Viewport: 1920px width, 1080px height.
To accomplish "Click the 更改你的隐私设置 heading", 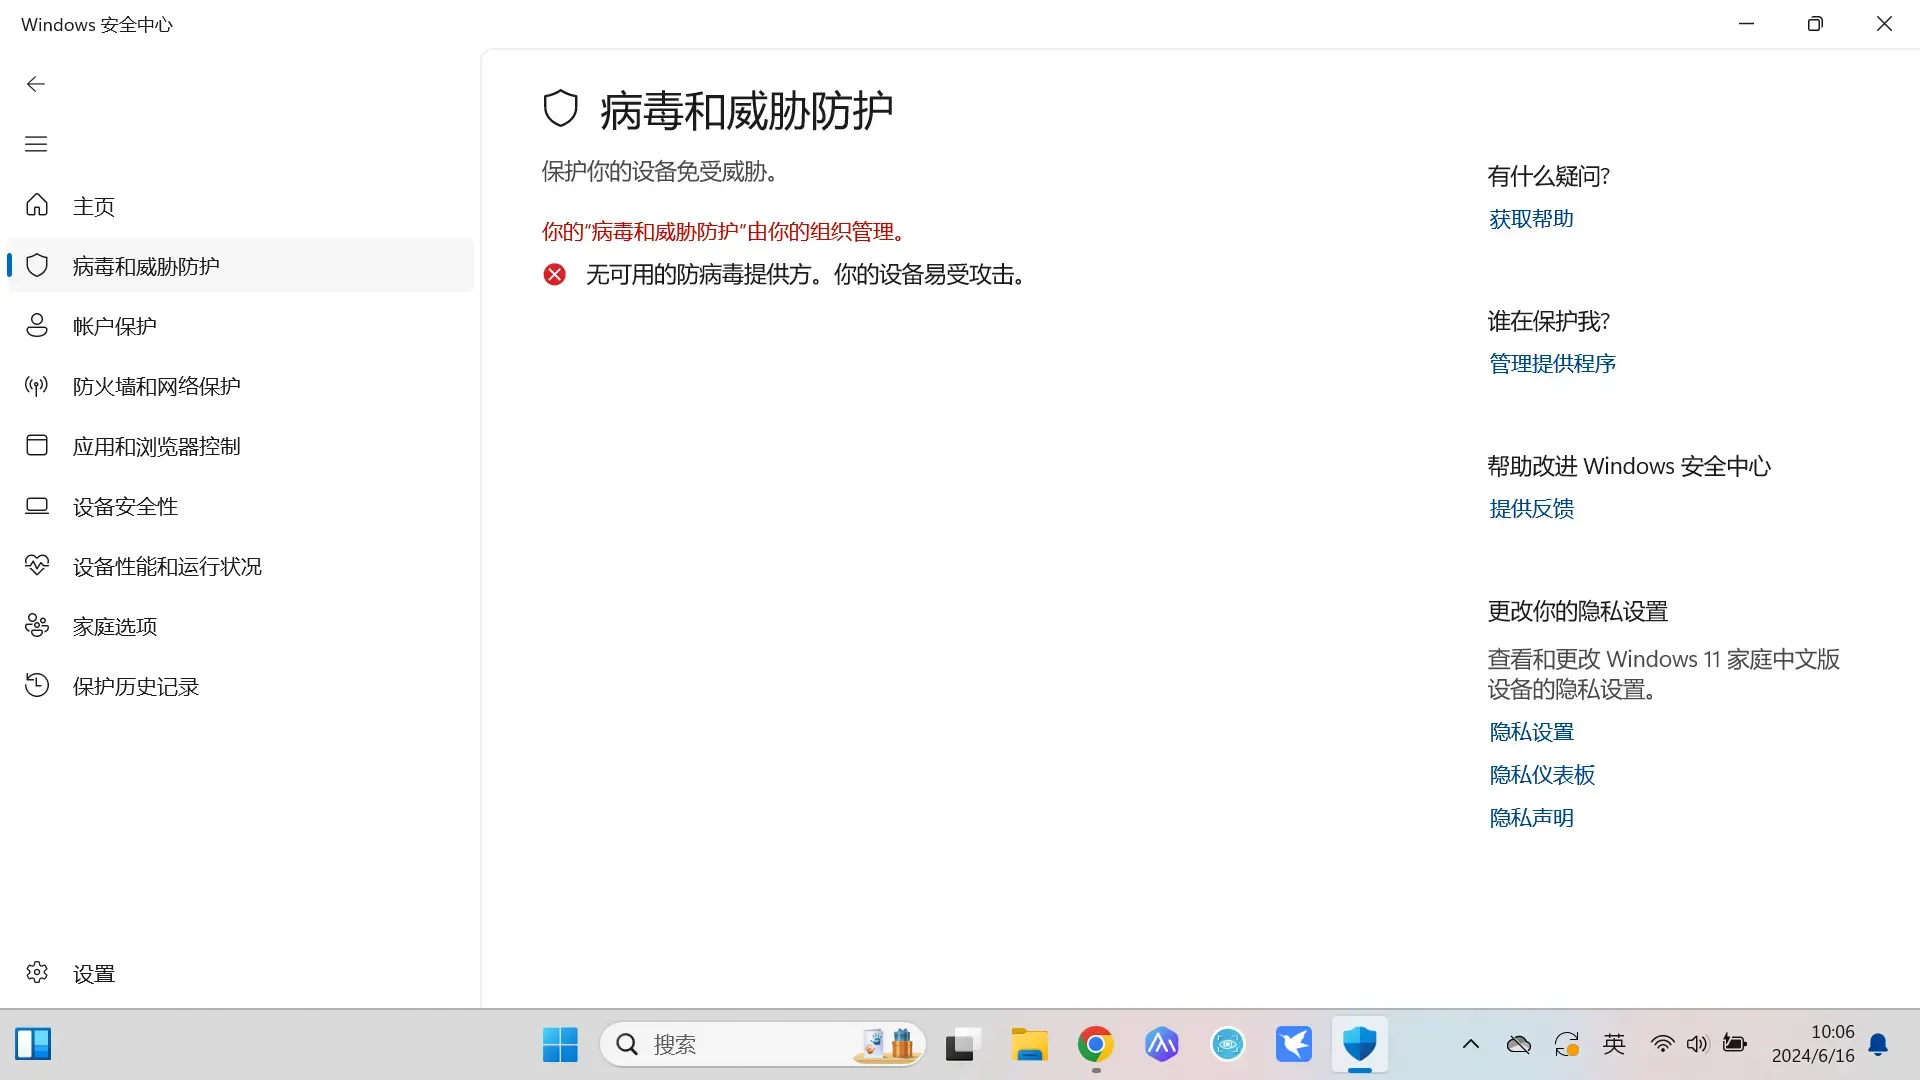I will 1578,611.
